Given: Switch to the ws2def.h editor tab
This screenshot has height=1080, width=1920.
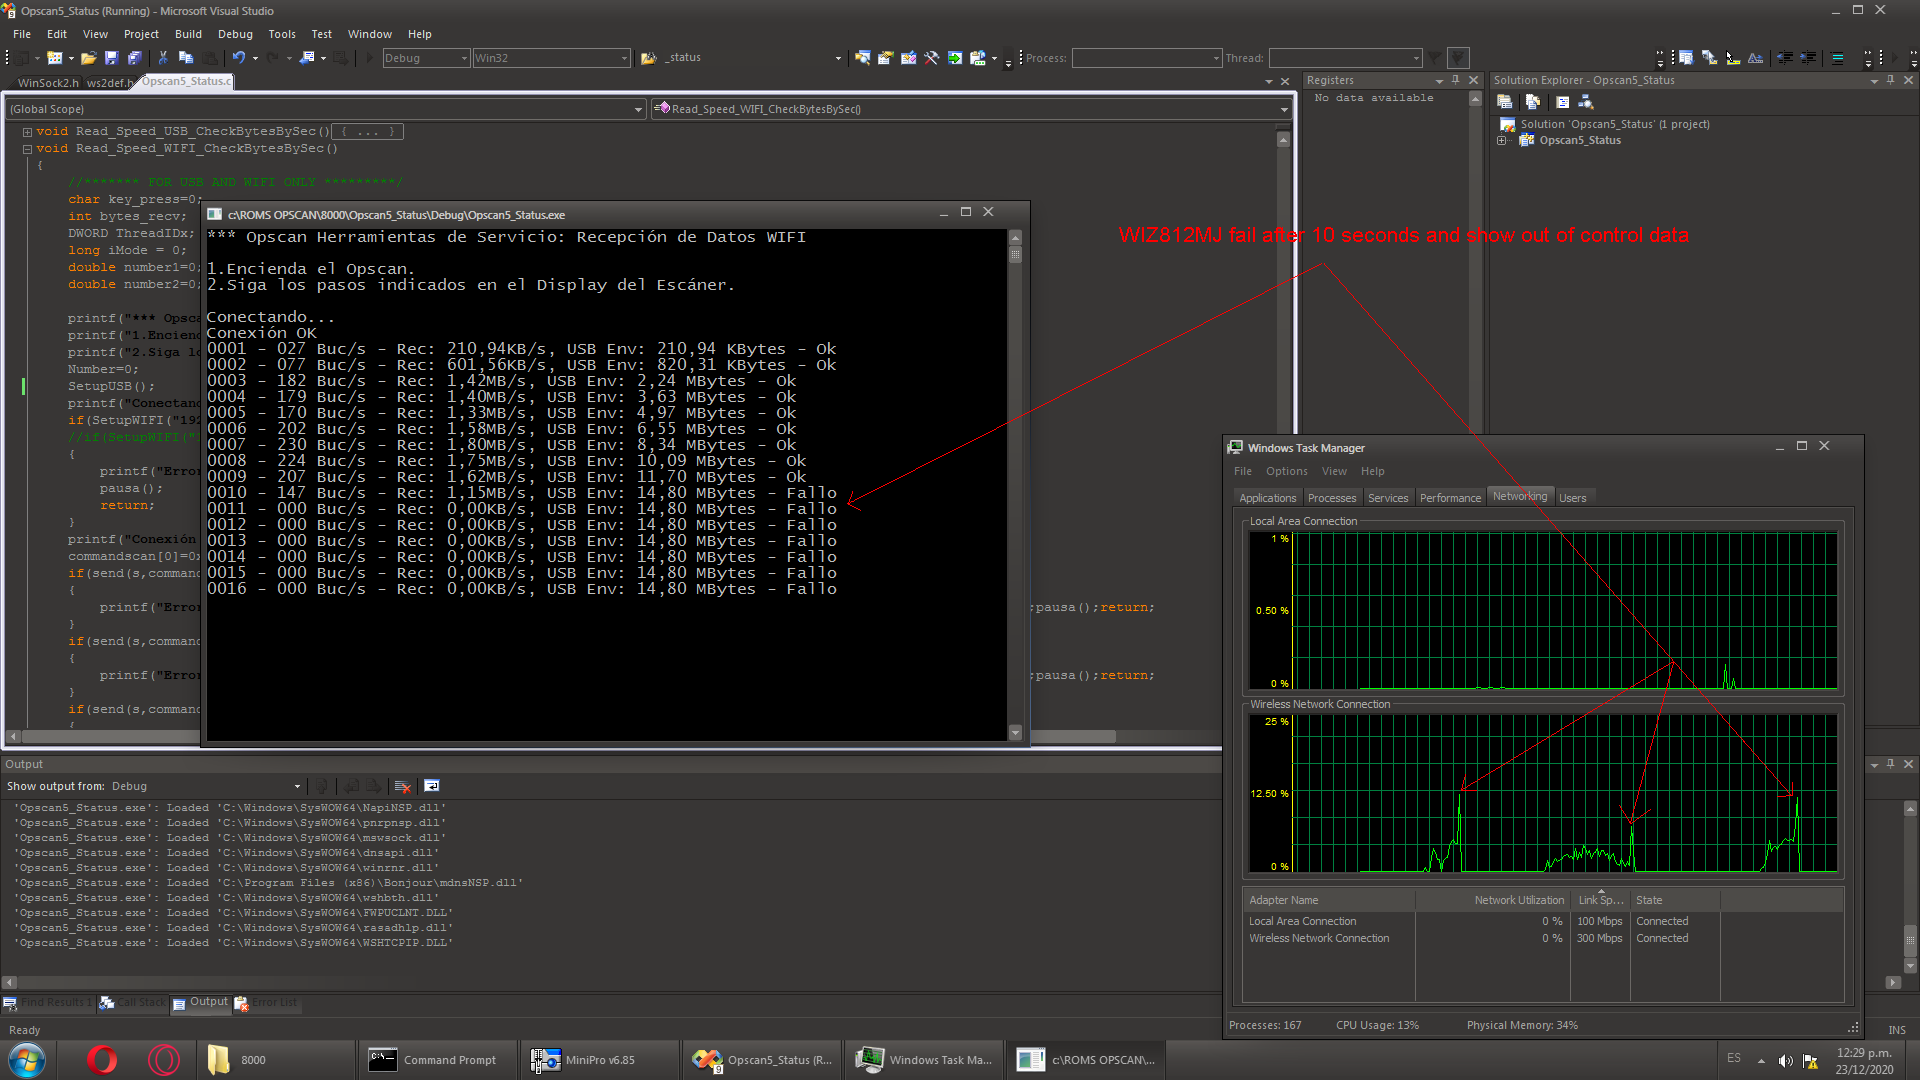Looking at the screenshot, I should 109,82.
